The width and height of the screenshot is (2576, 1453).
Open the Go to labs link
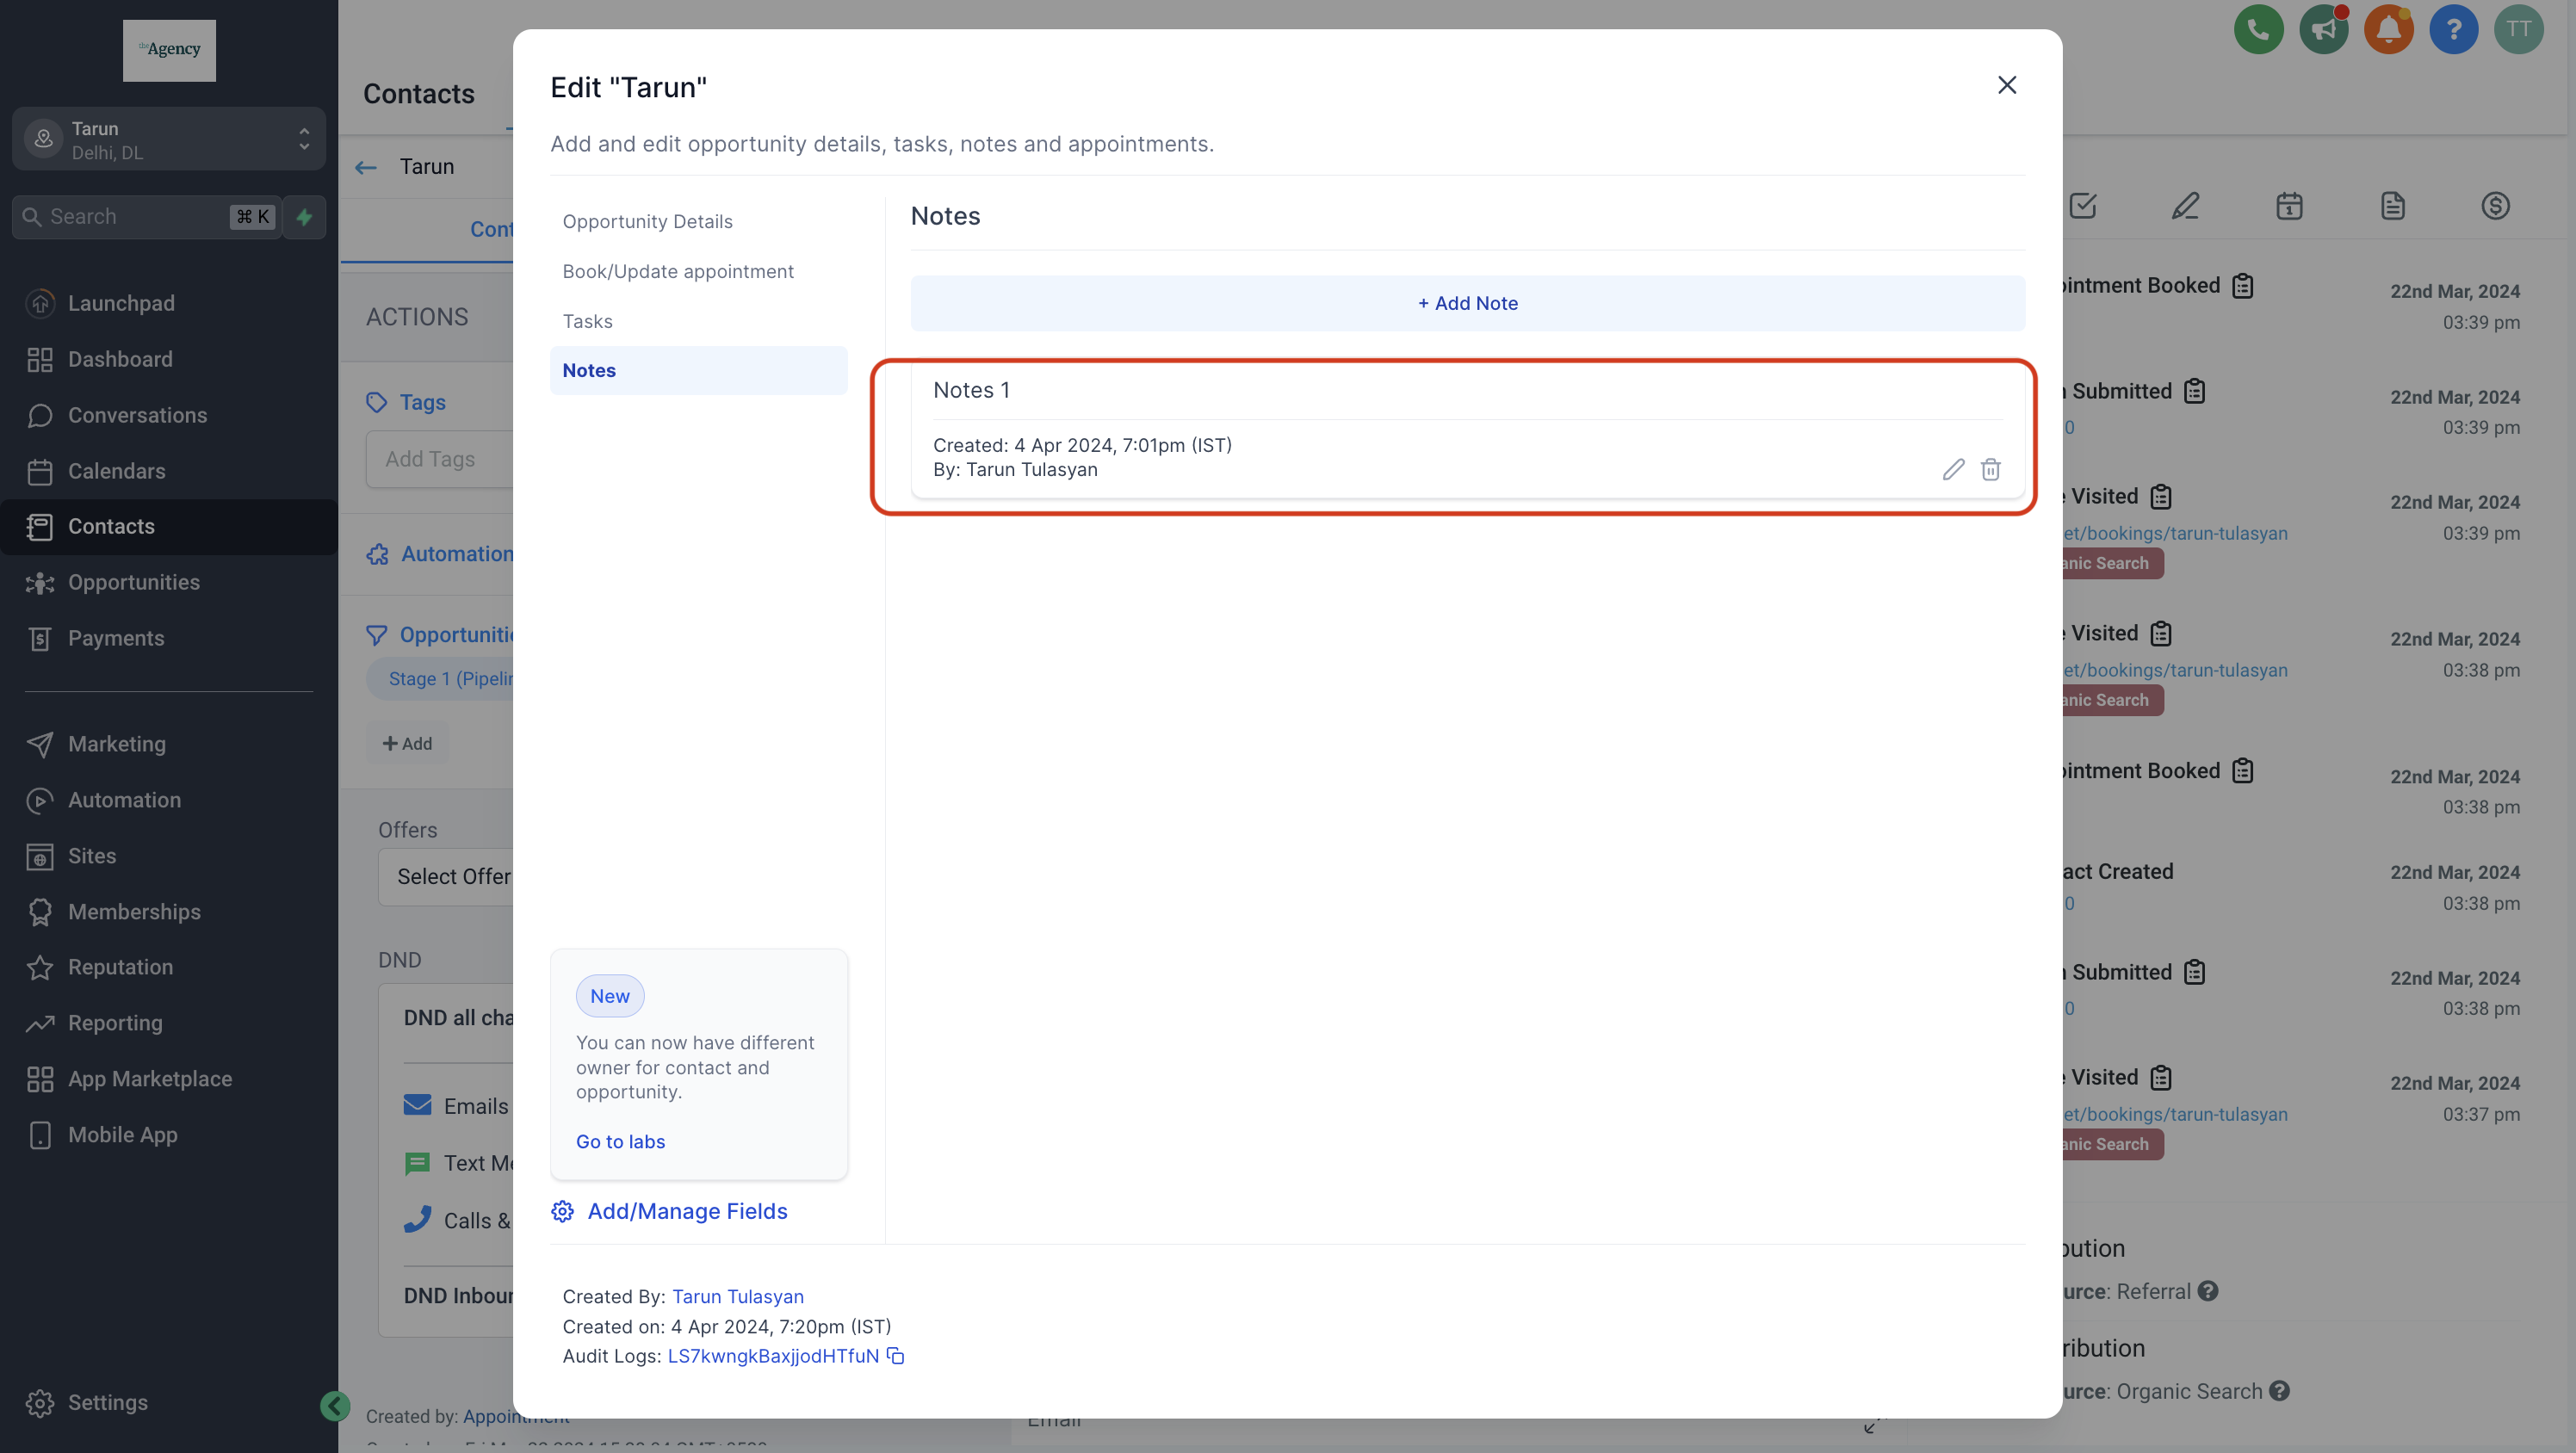(x=620, y=1141)
